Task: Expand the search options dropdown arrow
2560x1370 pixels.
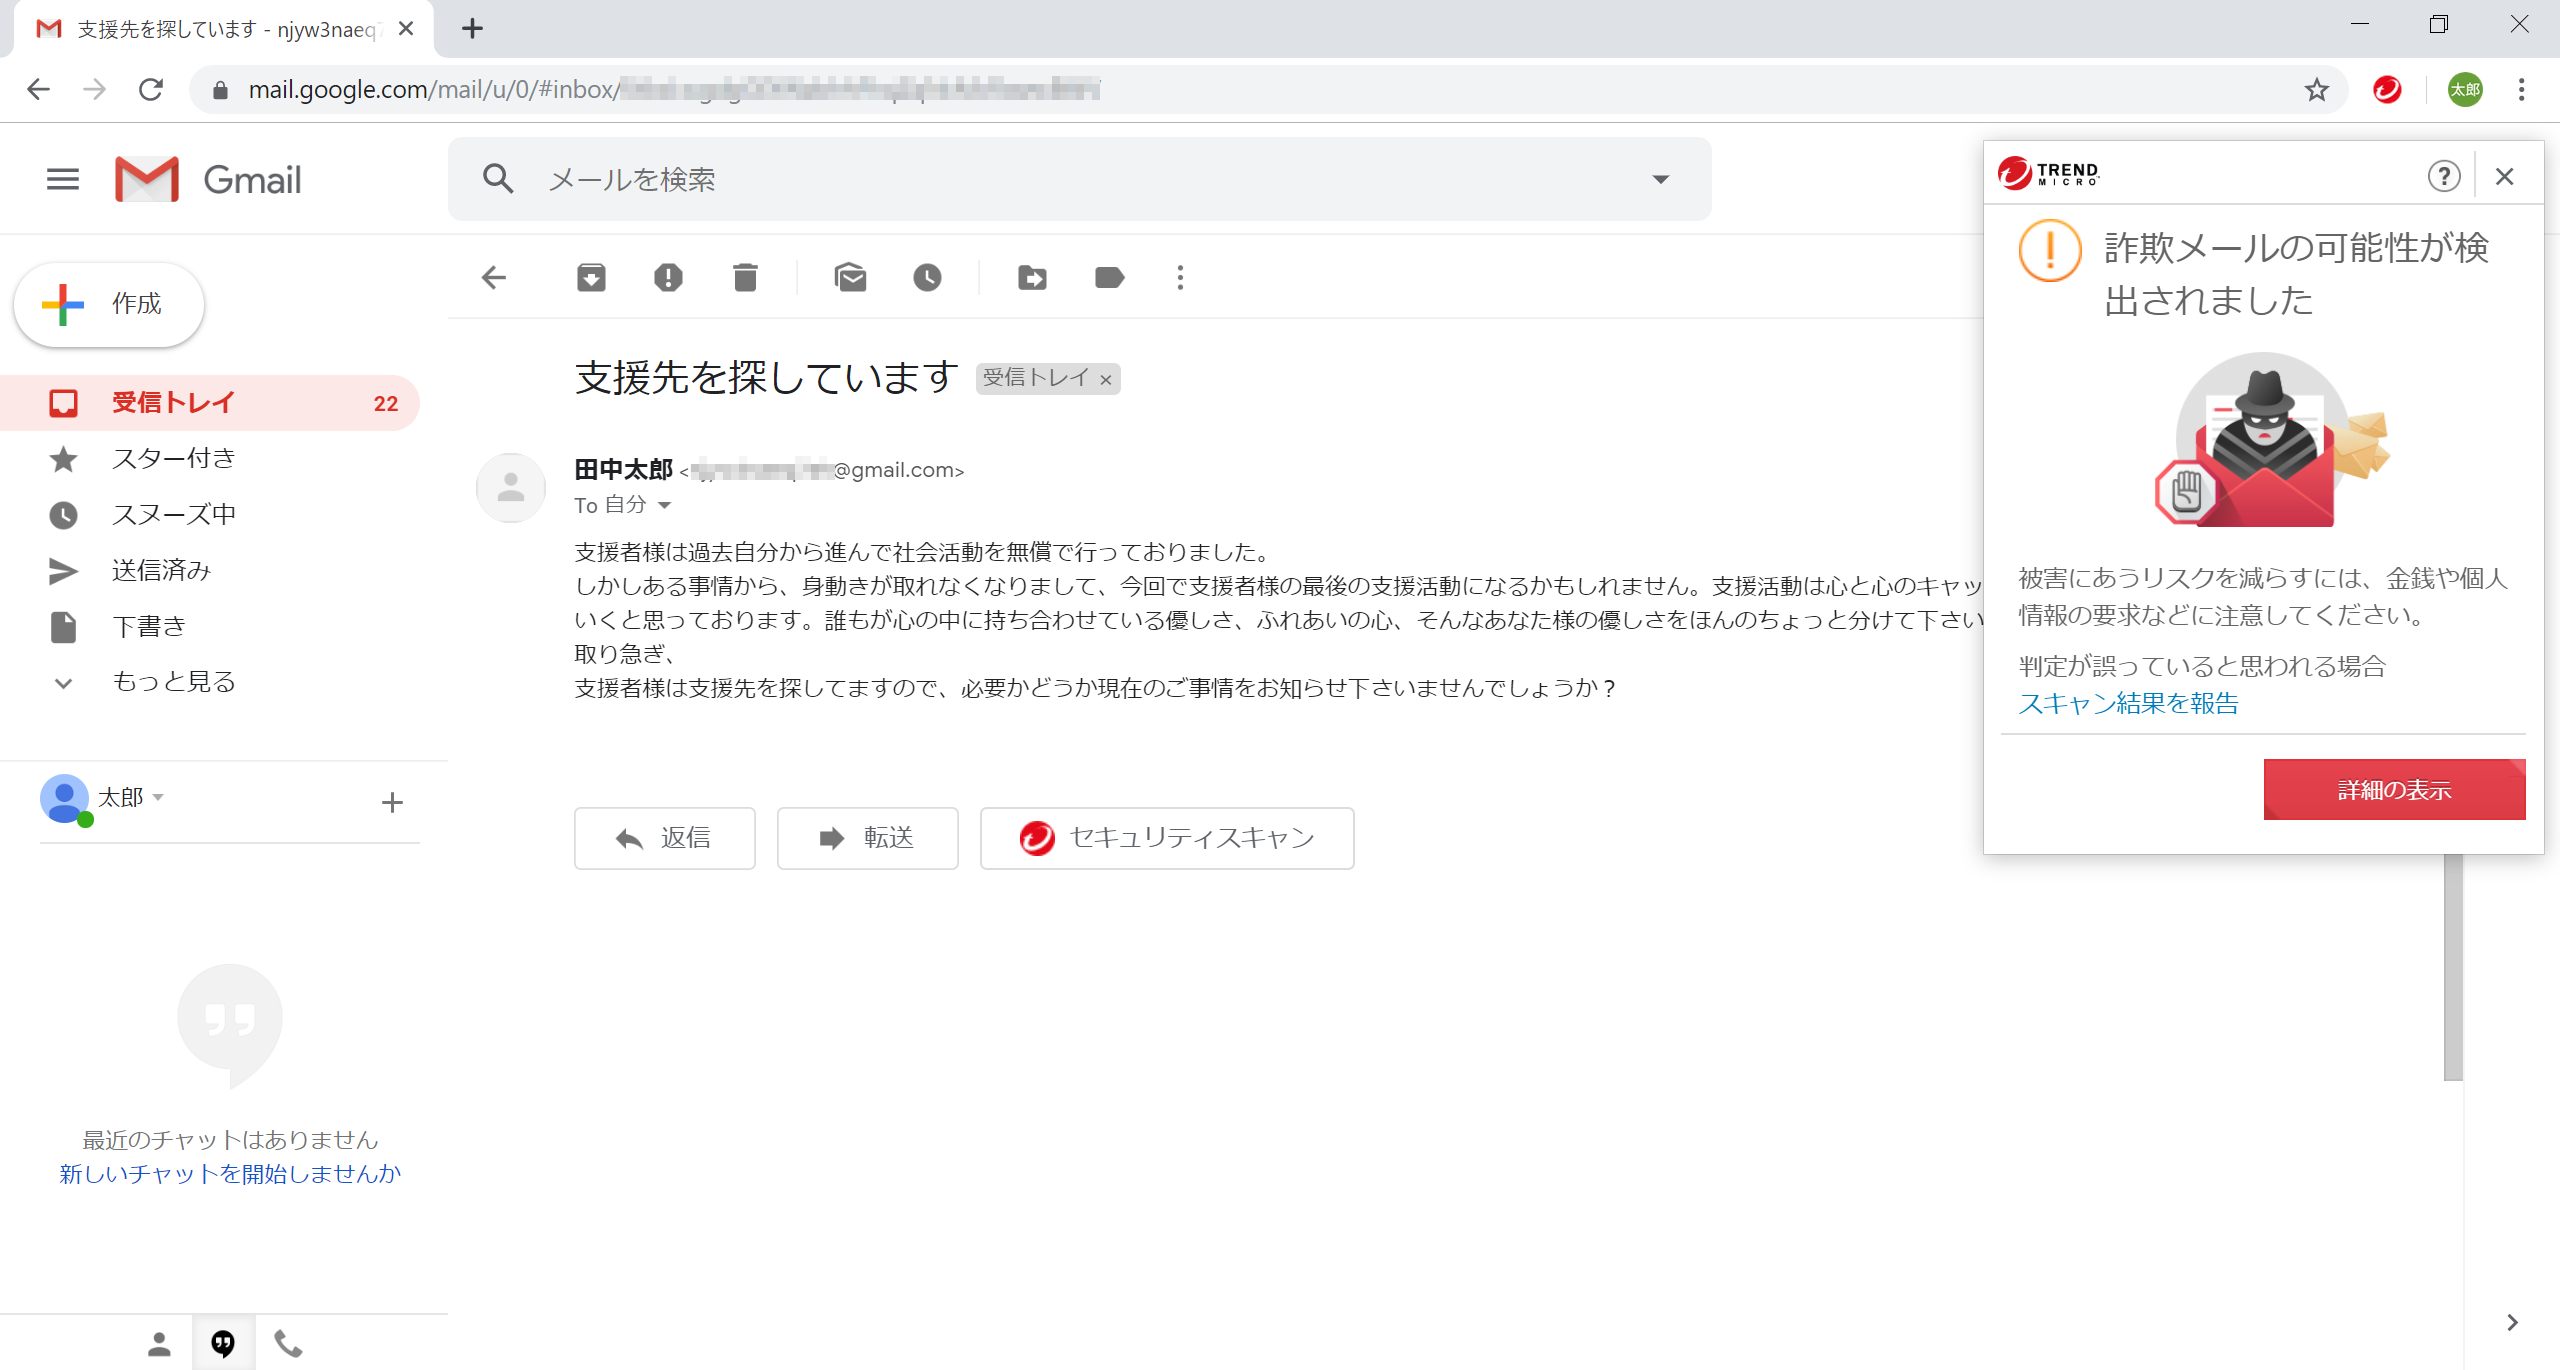Action: pyautogui.click(x=1660, y=180)
